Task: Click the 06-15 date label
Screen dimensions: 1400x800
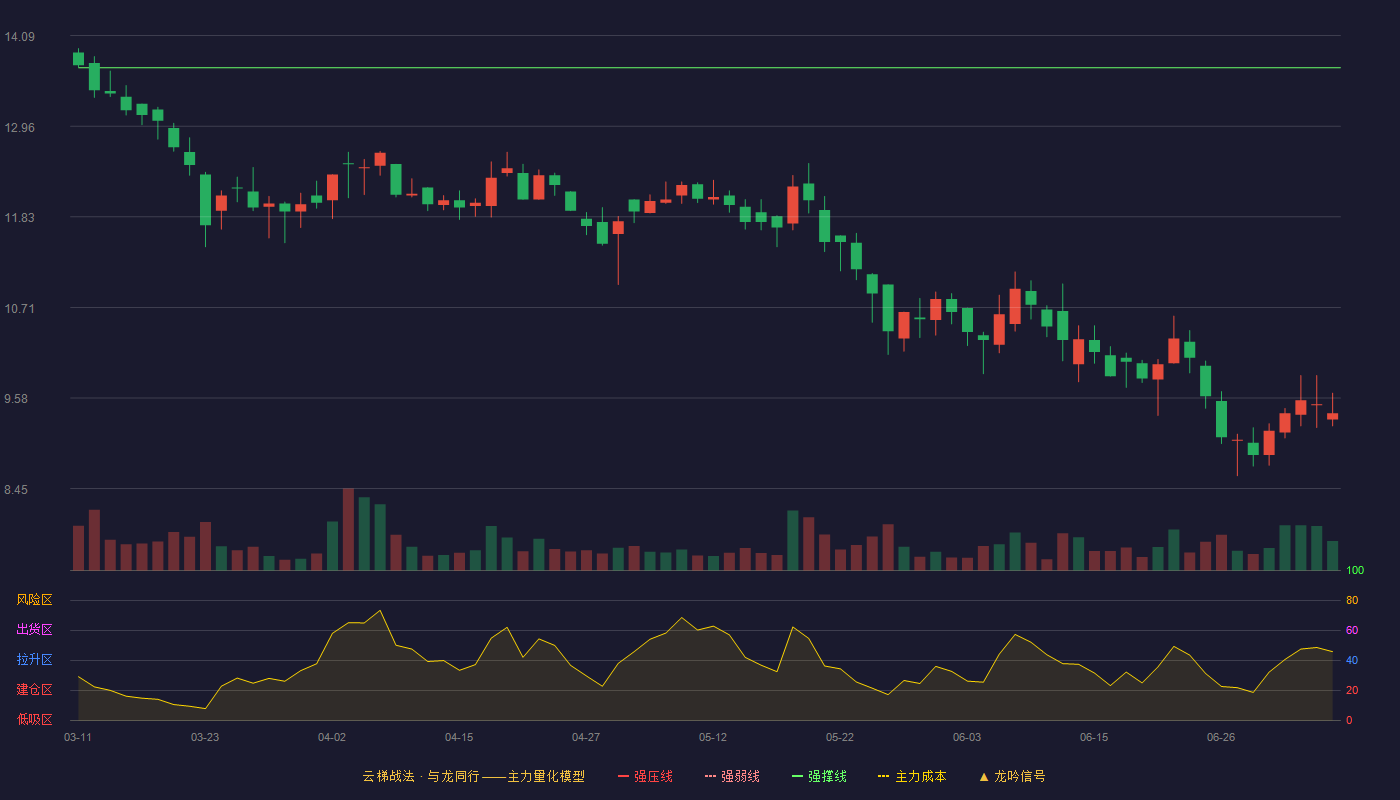Action: [x=1094, y=737]
